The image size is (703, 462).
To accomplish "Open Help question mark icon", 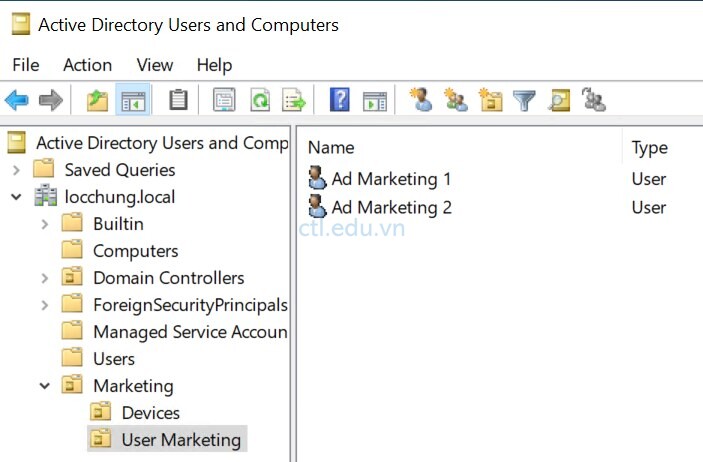I will coord(340,100).
